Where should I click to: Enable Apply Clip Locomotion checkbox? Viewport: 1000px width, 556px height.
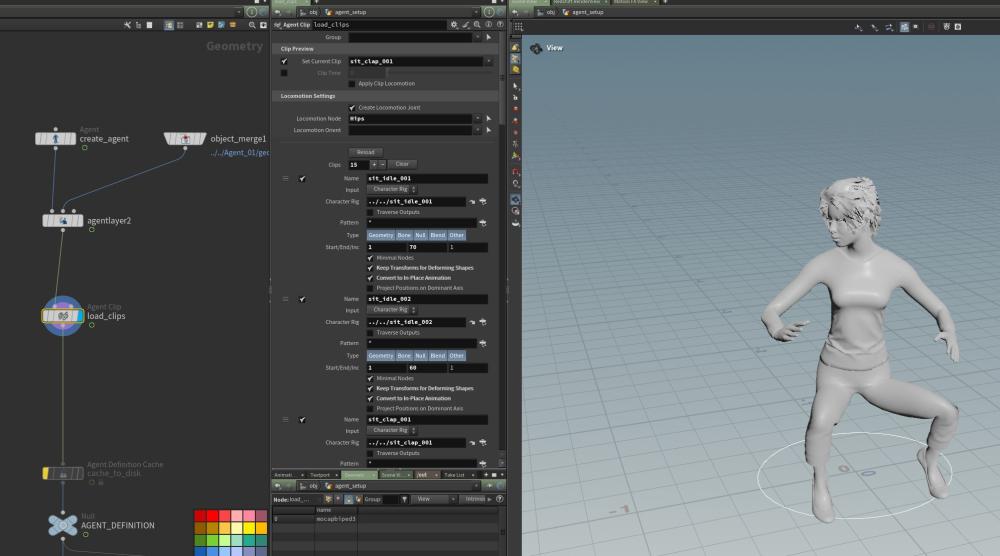pos(352,83)
